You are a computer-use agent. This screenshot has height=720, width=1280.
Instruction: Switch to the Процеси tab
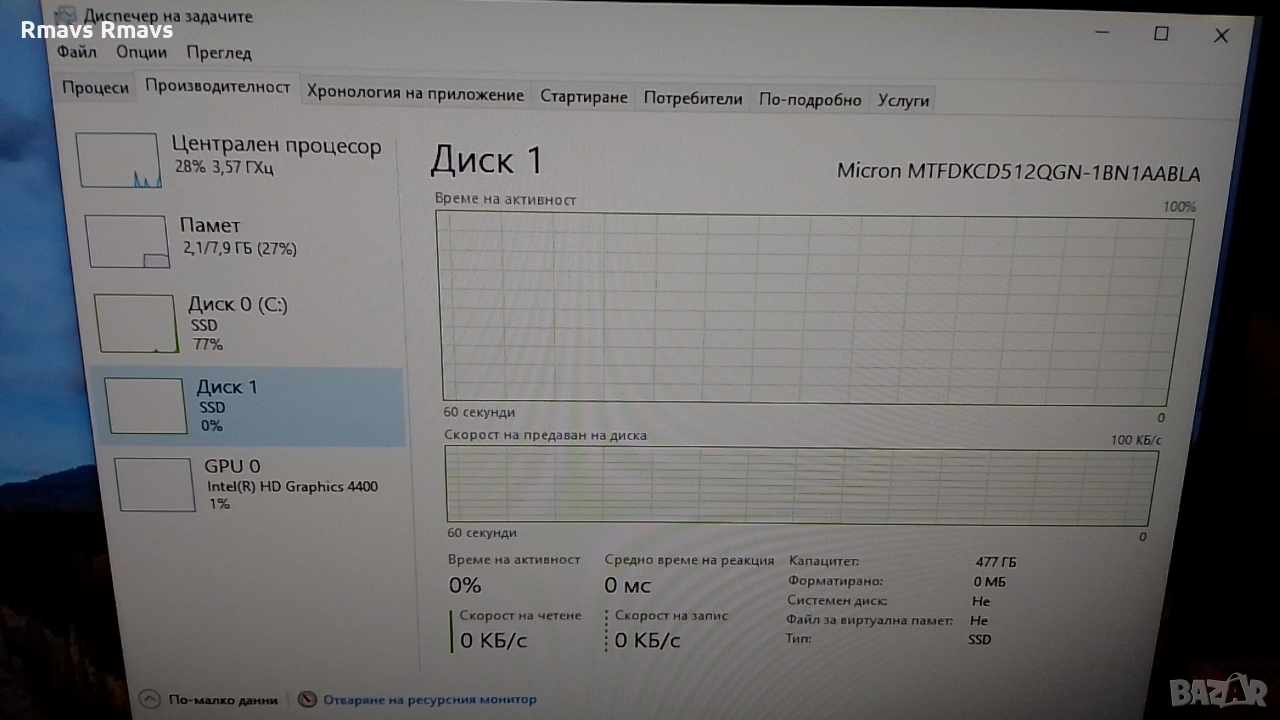[x=95, y=88]
